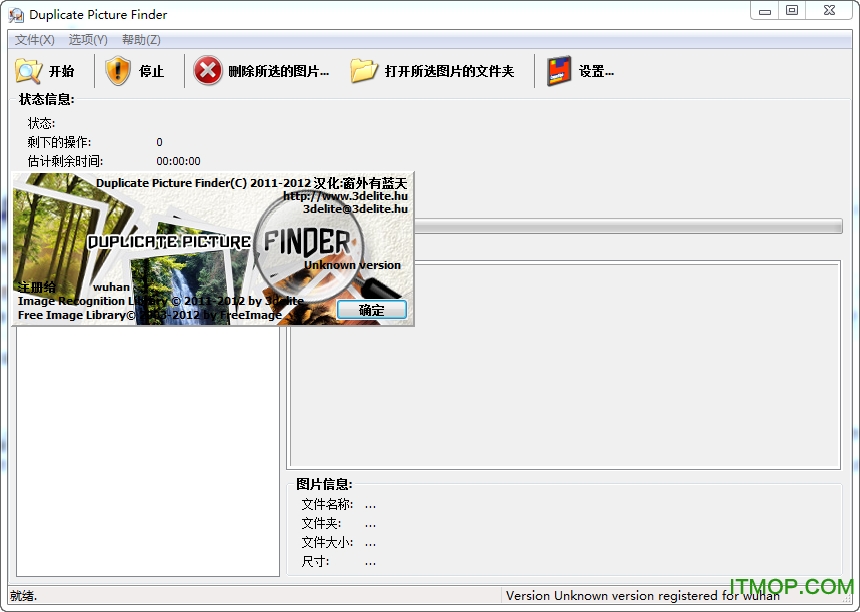Click the Start (开始) search icon
Viewport: 860px width, 612px height.
tap(29, 71)
